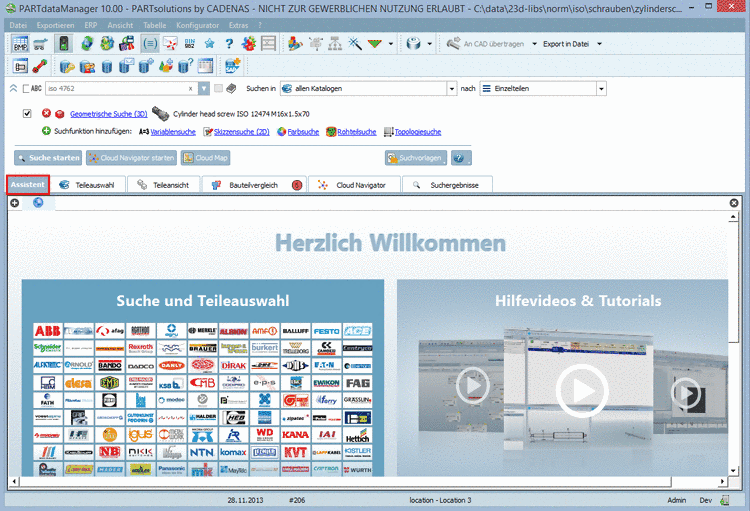Open the An CAD übertragen dropdown arrow
Viewport: 750px width, 511px height.
(534, 44)
